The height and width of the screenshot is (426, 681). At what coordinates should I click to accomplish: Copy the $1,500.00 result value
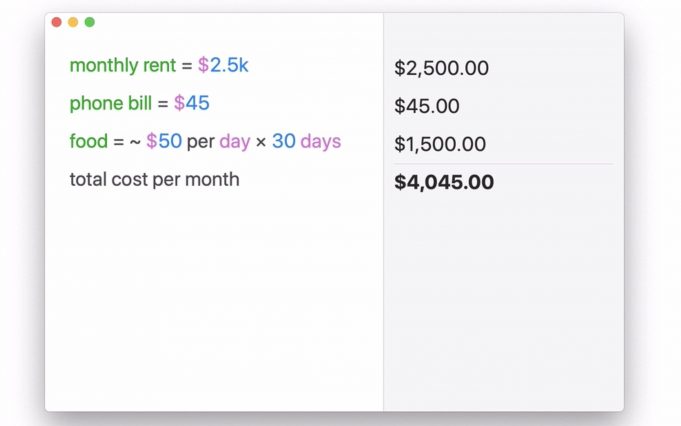[440, 144]
